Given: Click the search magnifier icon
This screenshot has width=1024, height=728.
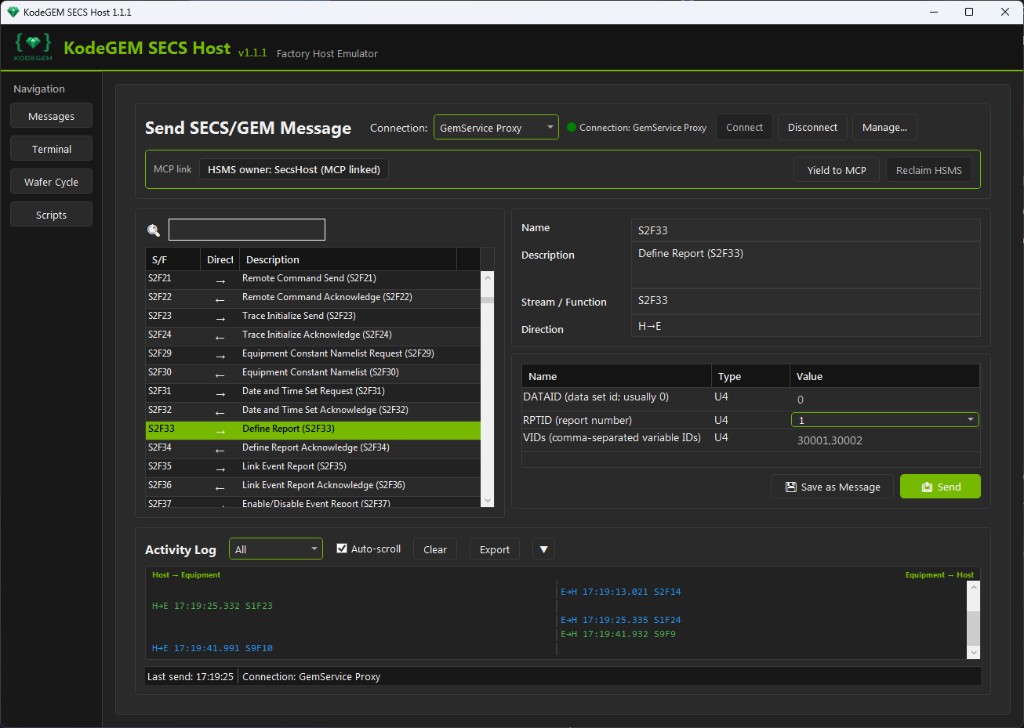Looking at the screenshot, I should 153,230.
